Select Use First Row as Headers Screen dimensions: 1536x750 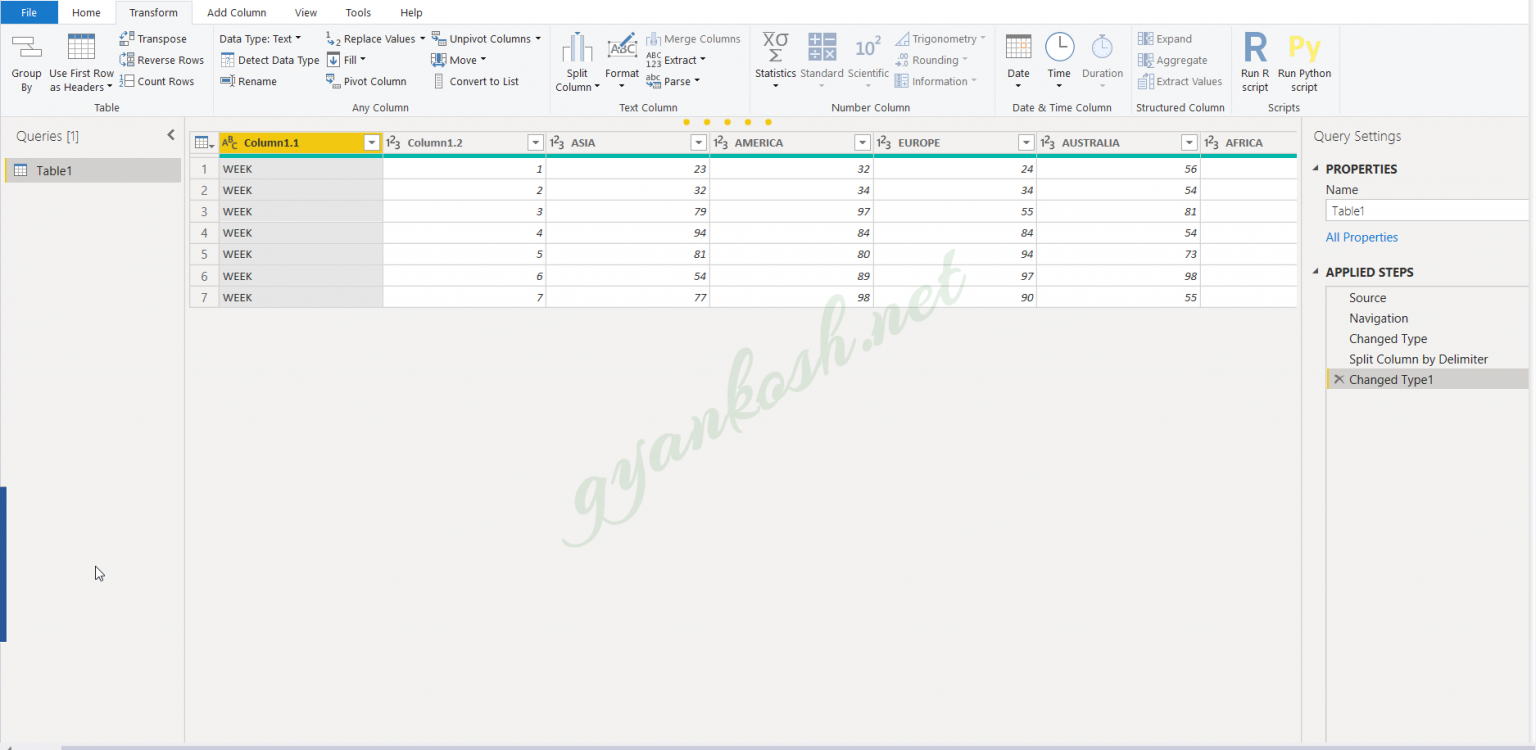(x=80, y=62)
